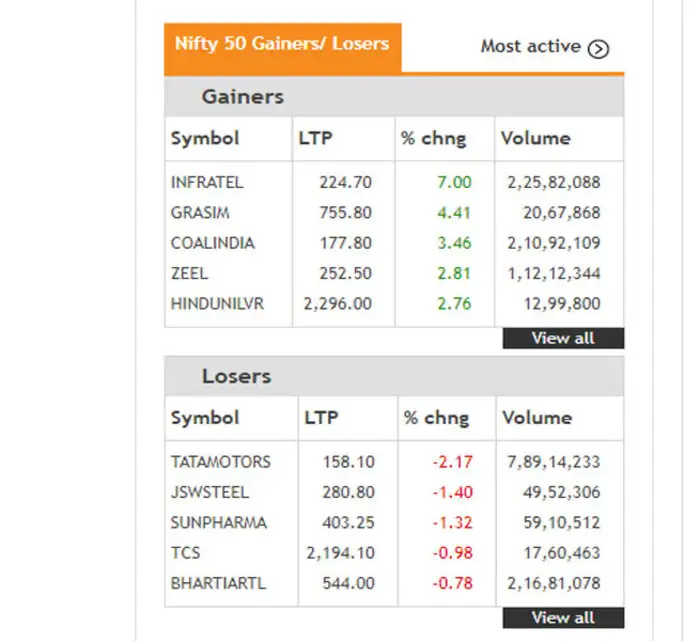Select the COALINDIA symbol link
This screenshot has width=700, height=641.
pos(213,243)
